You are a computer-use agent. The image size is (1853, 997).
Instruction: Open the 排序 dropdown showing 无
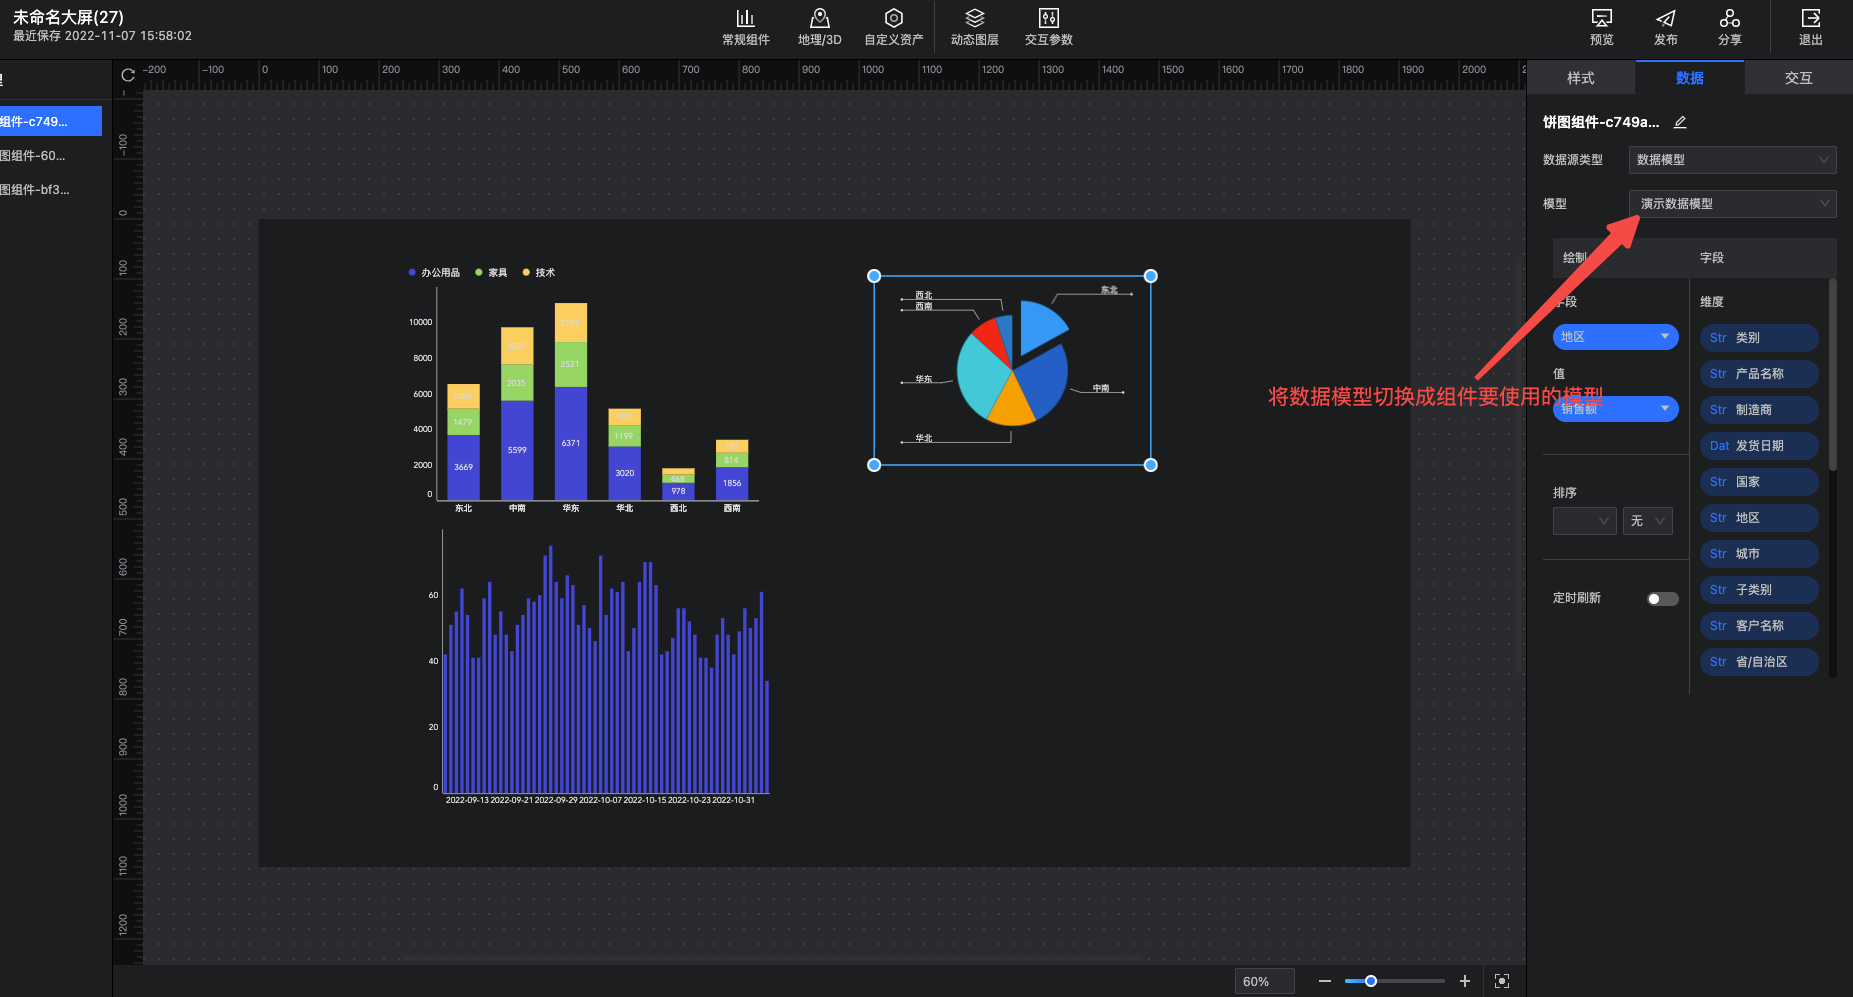1647,521
